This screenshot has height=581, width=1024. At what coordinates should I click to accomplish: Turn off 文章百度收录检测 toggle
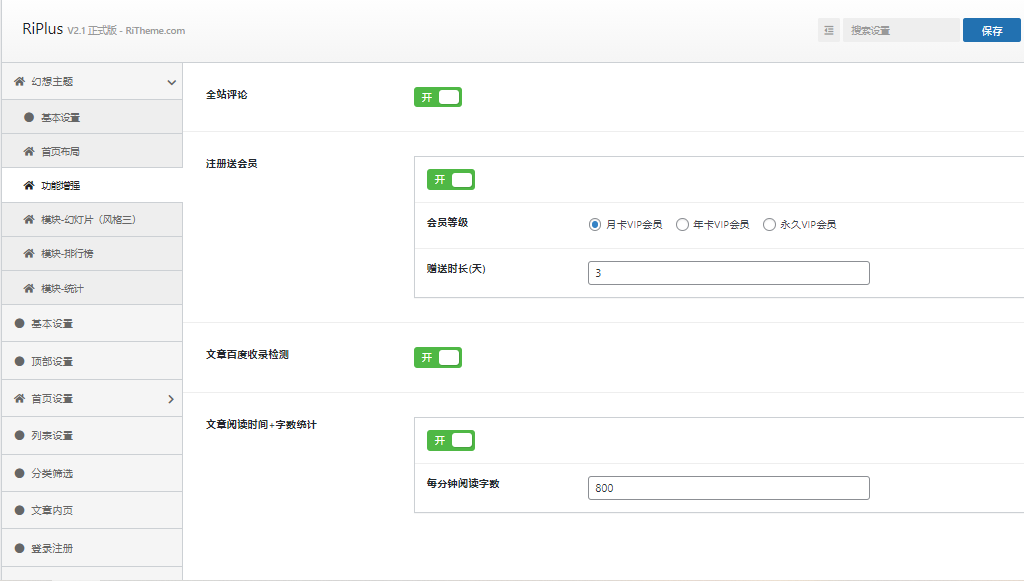(438, 357)
